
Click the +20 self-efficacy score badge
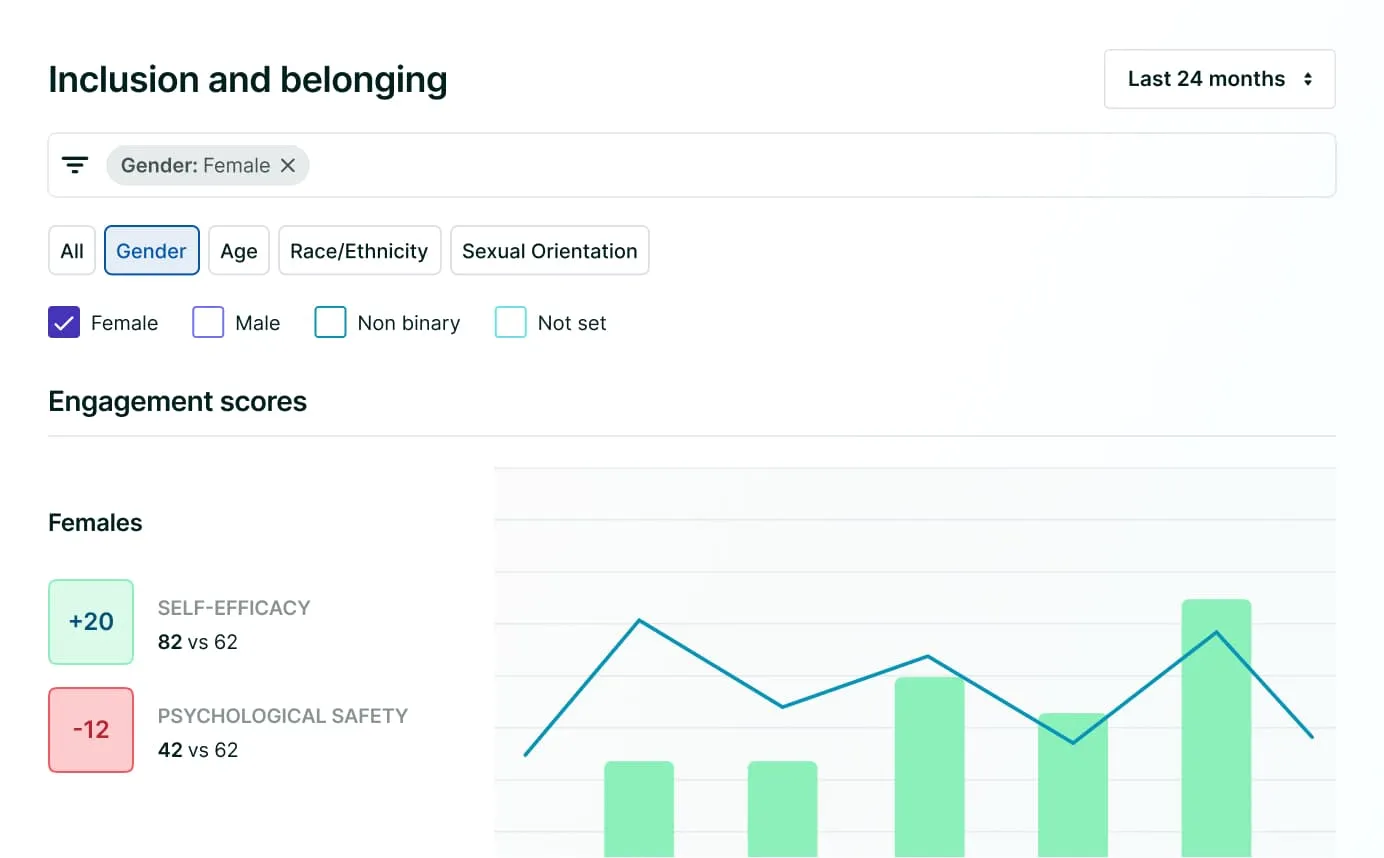point(91,622)
